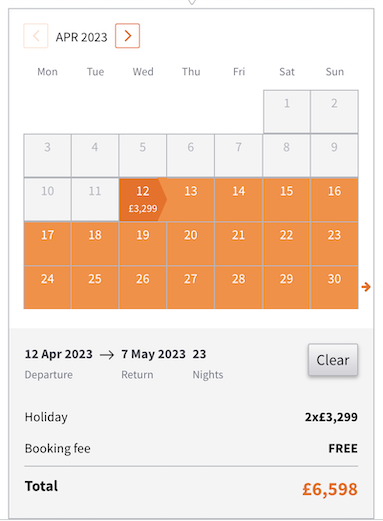Click the disabled date 5
Image resolution: width=383 pixels, height=521 pixels.
pyautogui.click(x=143, y=155)
